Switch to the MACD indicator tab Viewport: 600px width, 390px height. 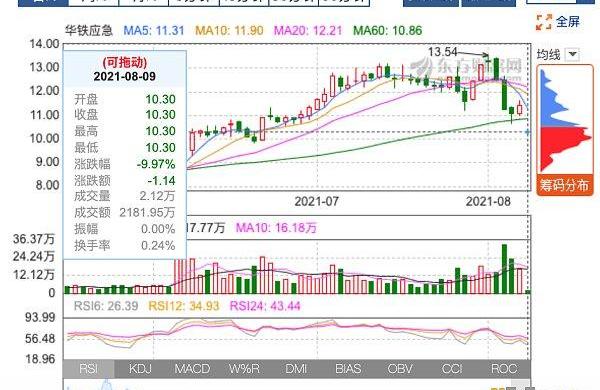click(192, 369)
